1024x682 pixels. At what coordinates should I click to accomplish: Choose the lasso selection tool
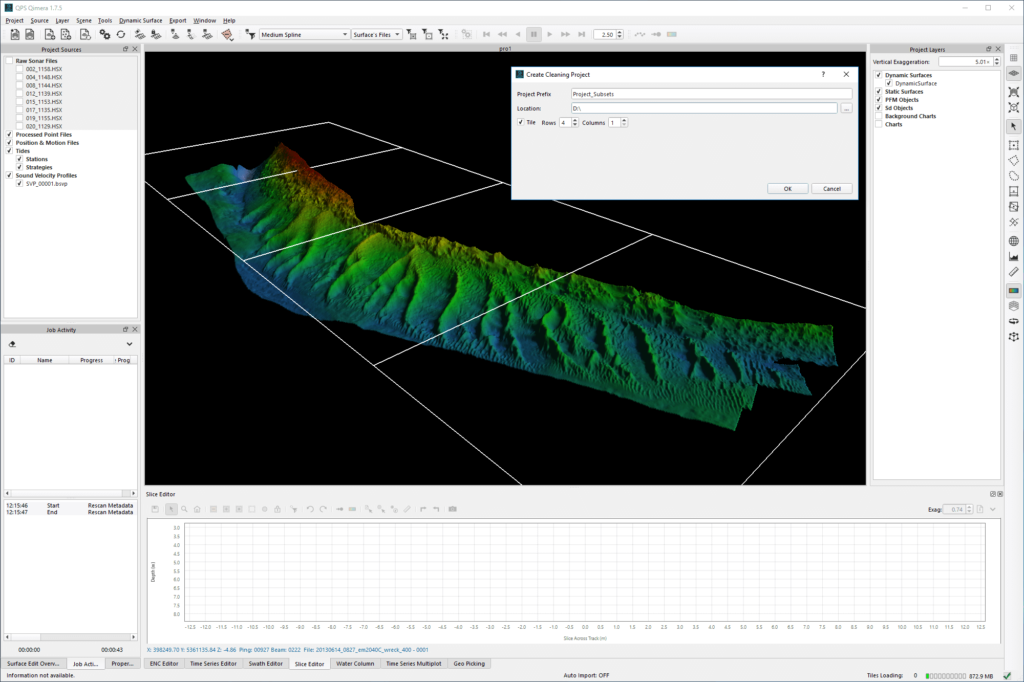pos(1013,175)
